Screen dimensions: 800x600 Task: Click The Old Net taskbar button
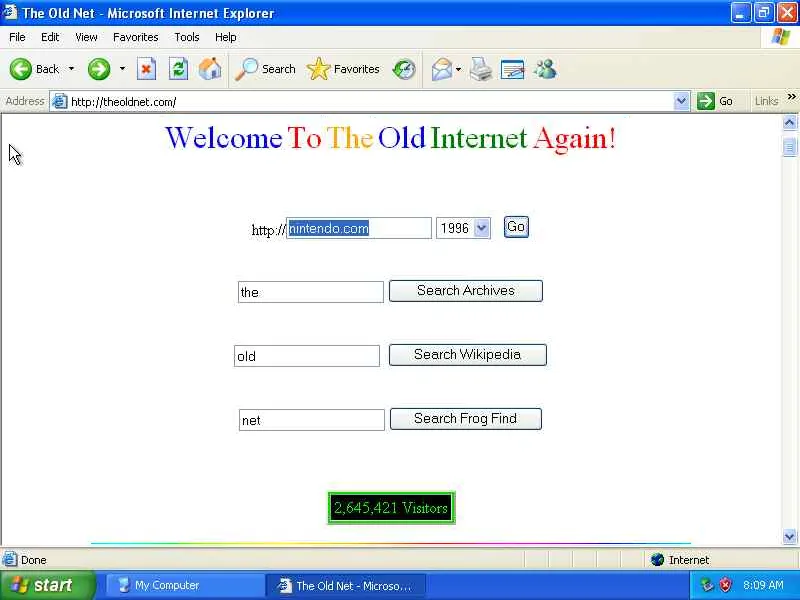click(x=345, y=585)
